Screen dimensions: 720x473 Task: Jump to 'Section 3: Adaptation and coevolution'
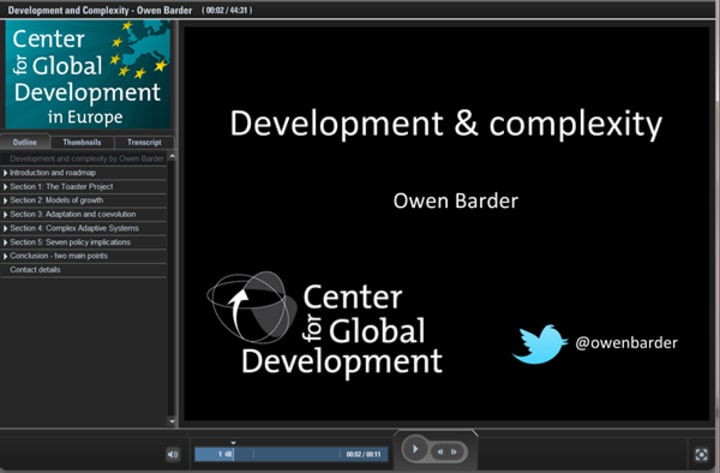pos(84,214)
